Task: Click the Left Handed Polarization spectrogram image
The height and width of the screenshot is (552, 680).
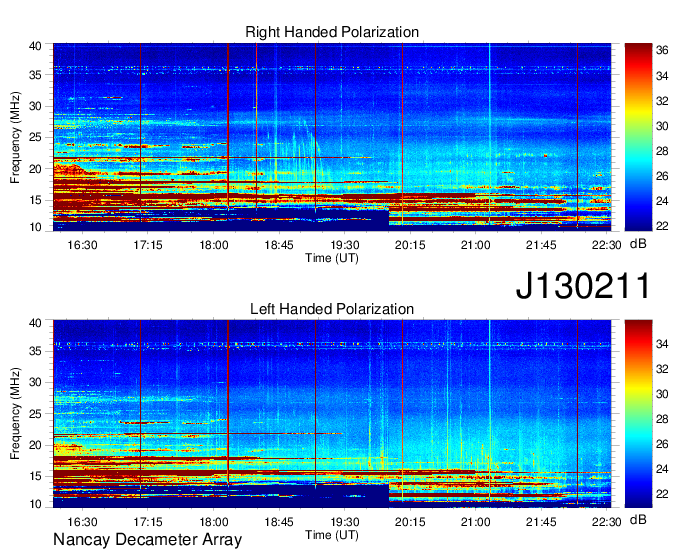Action: (x=332, y=414)
